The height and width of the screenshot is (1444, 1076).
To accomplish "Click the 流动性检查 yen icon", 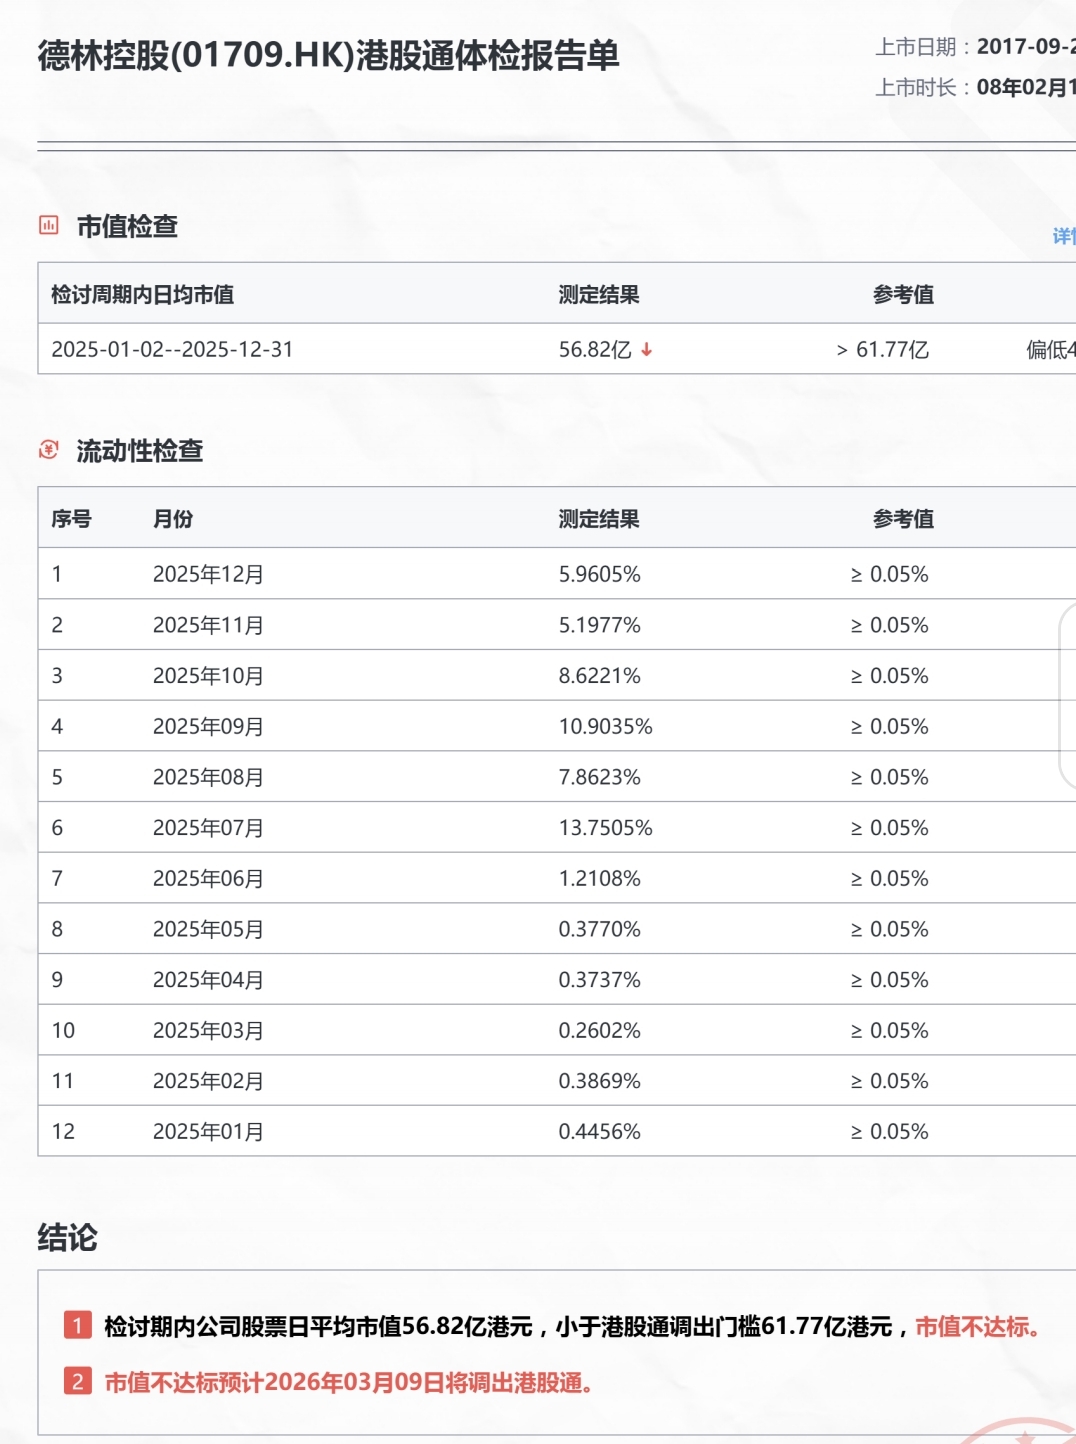I will [x=49, y=450].
